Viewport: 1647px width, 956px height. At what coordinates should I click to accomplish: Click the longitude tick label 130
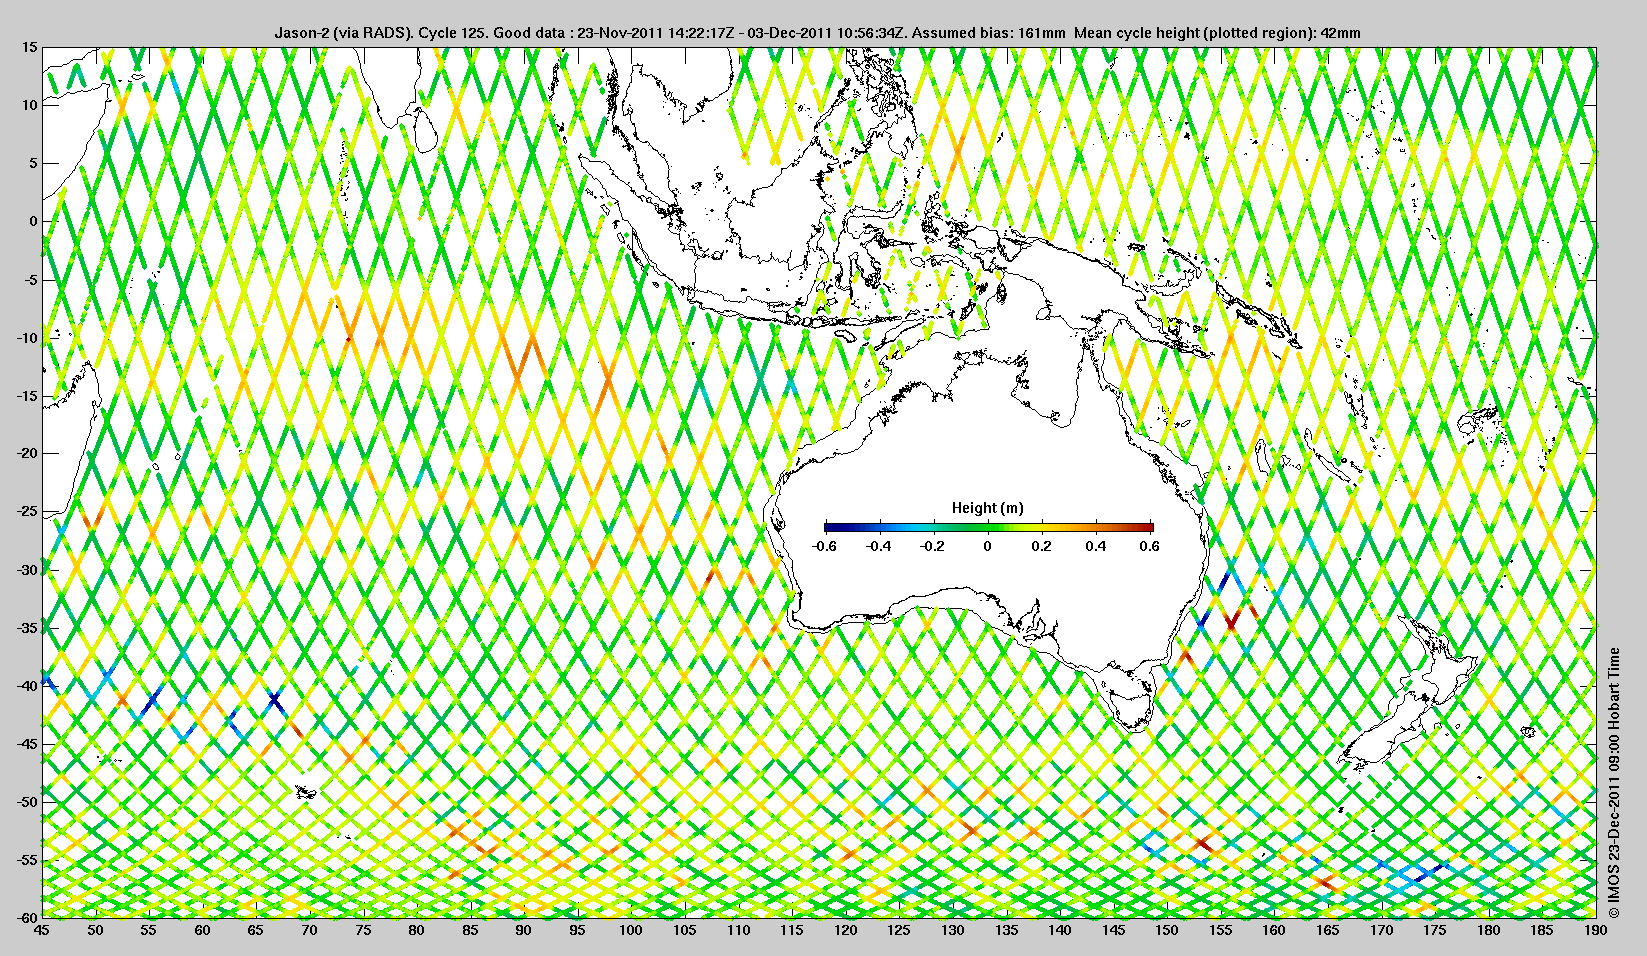(953, 930)
